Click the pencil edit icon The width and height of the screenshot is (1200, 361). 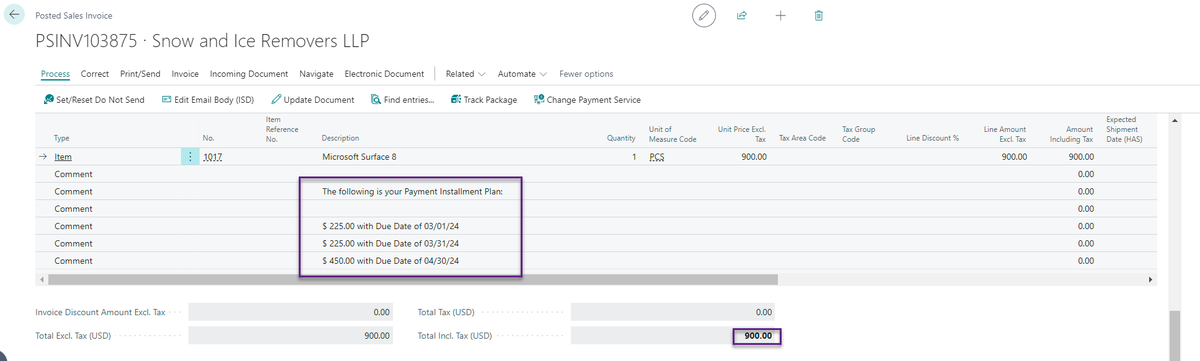tap(704, 16)
